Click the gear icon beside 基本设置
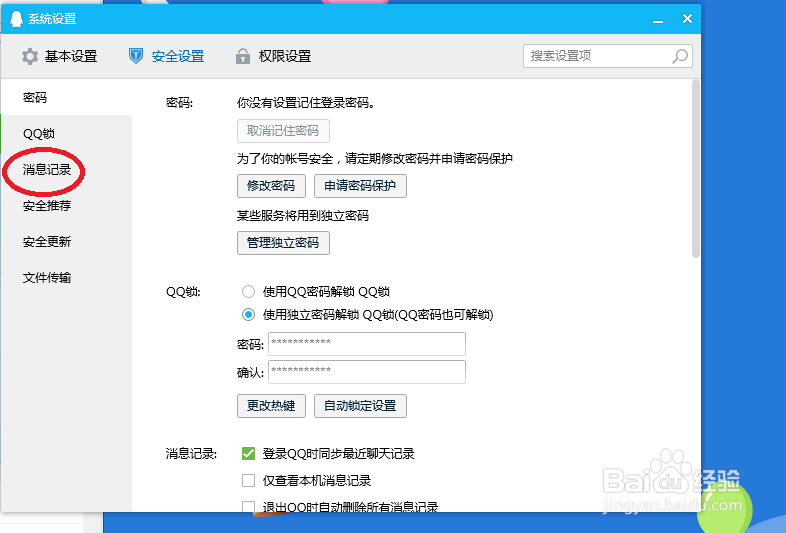 click(30, 56)
